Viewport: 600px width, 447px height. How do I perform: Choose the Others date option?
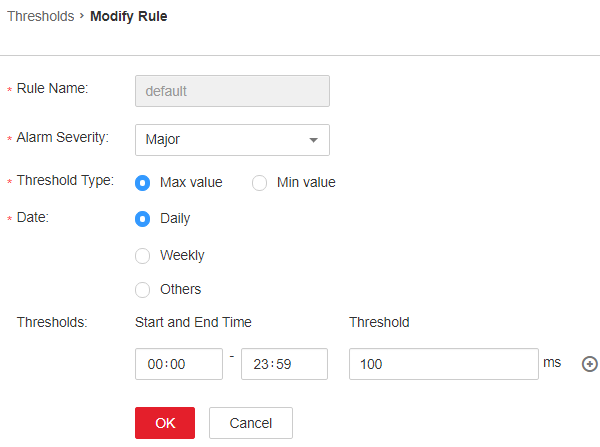142,290
